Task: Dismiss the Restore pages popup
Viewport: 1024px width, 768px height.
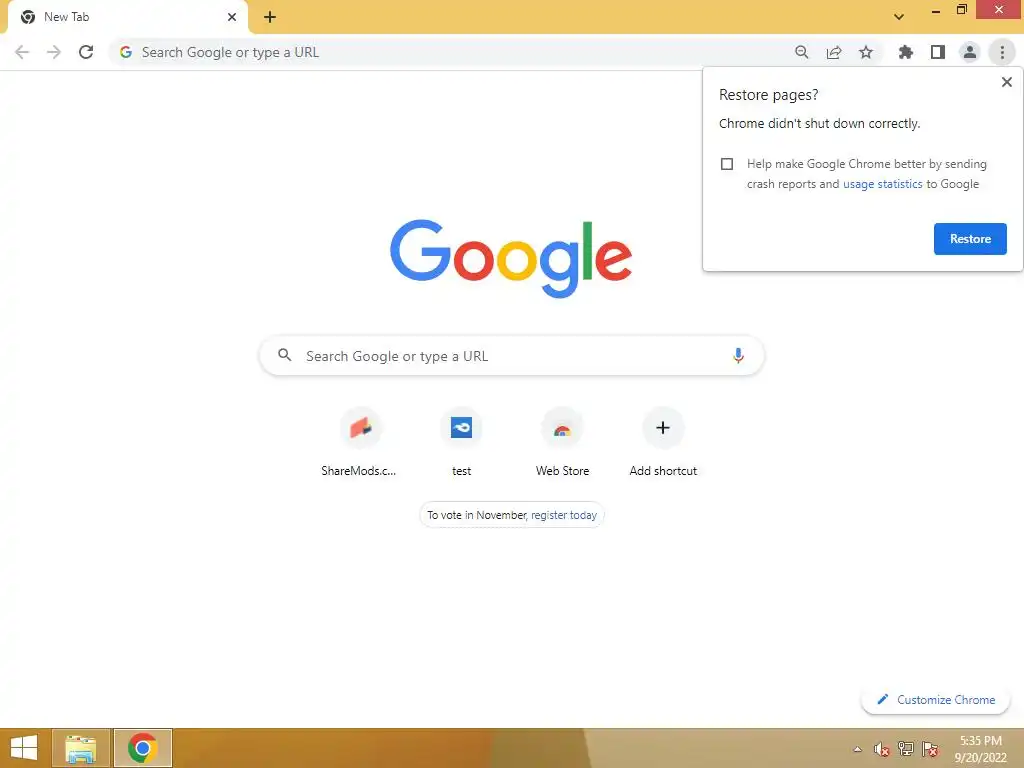Action: 1006,82
